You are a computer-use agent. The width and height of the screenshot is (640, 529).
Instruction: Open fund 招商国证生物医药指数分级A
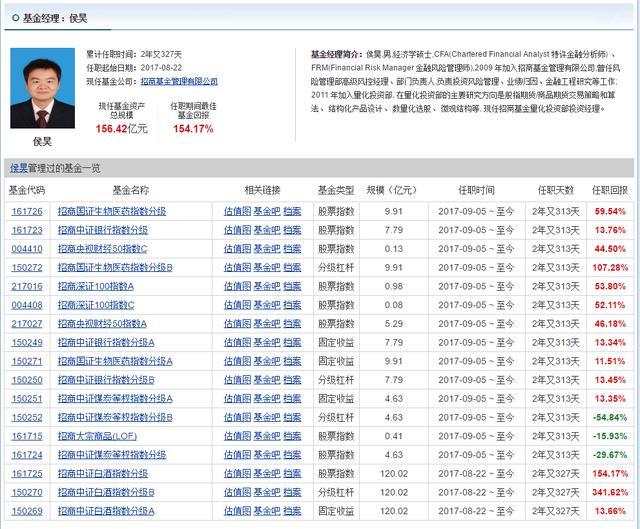click(115, 362)
